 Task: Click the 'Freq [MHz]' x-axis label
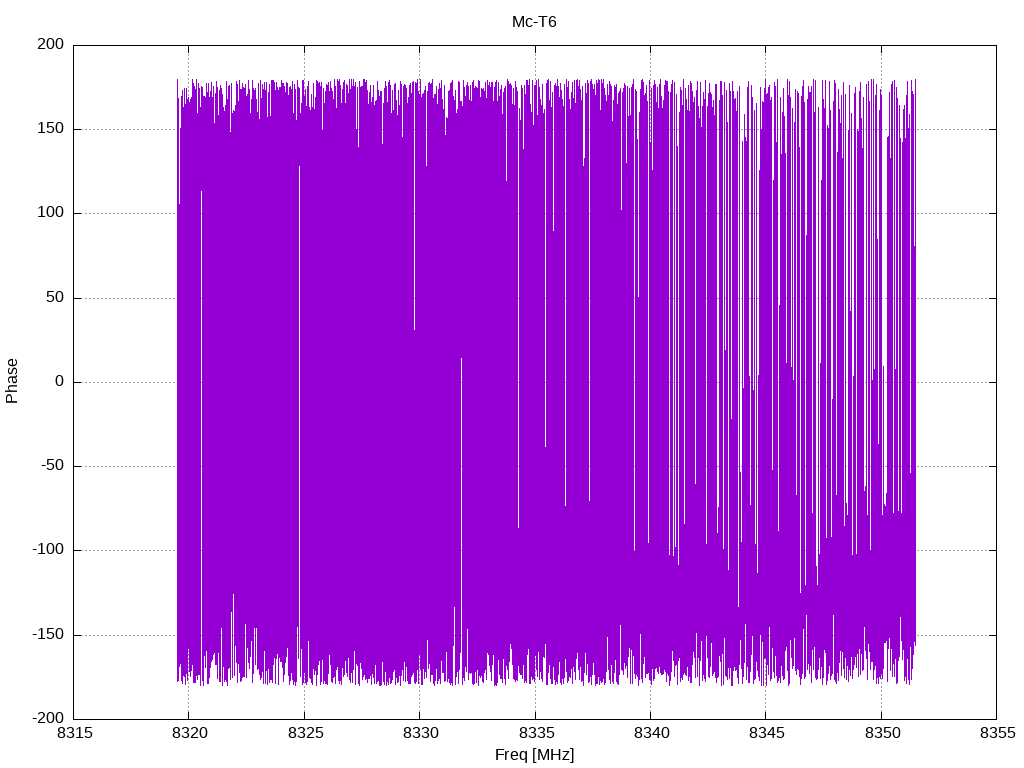click(534, 755)
